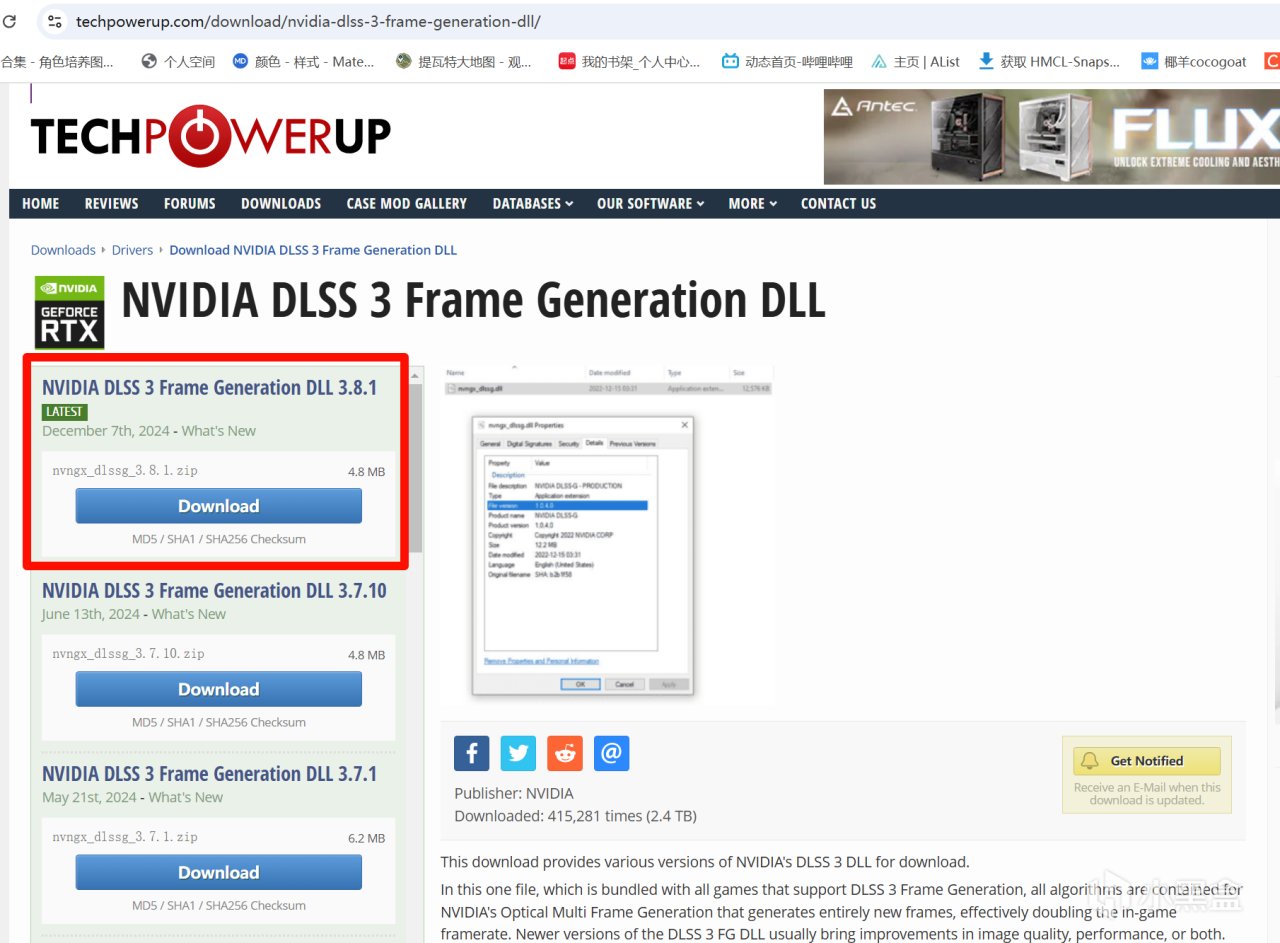
Task: Click the page heading NVIDIA DLSS 3 Frame Generation DLL
Action: (474, 300)
